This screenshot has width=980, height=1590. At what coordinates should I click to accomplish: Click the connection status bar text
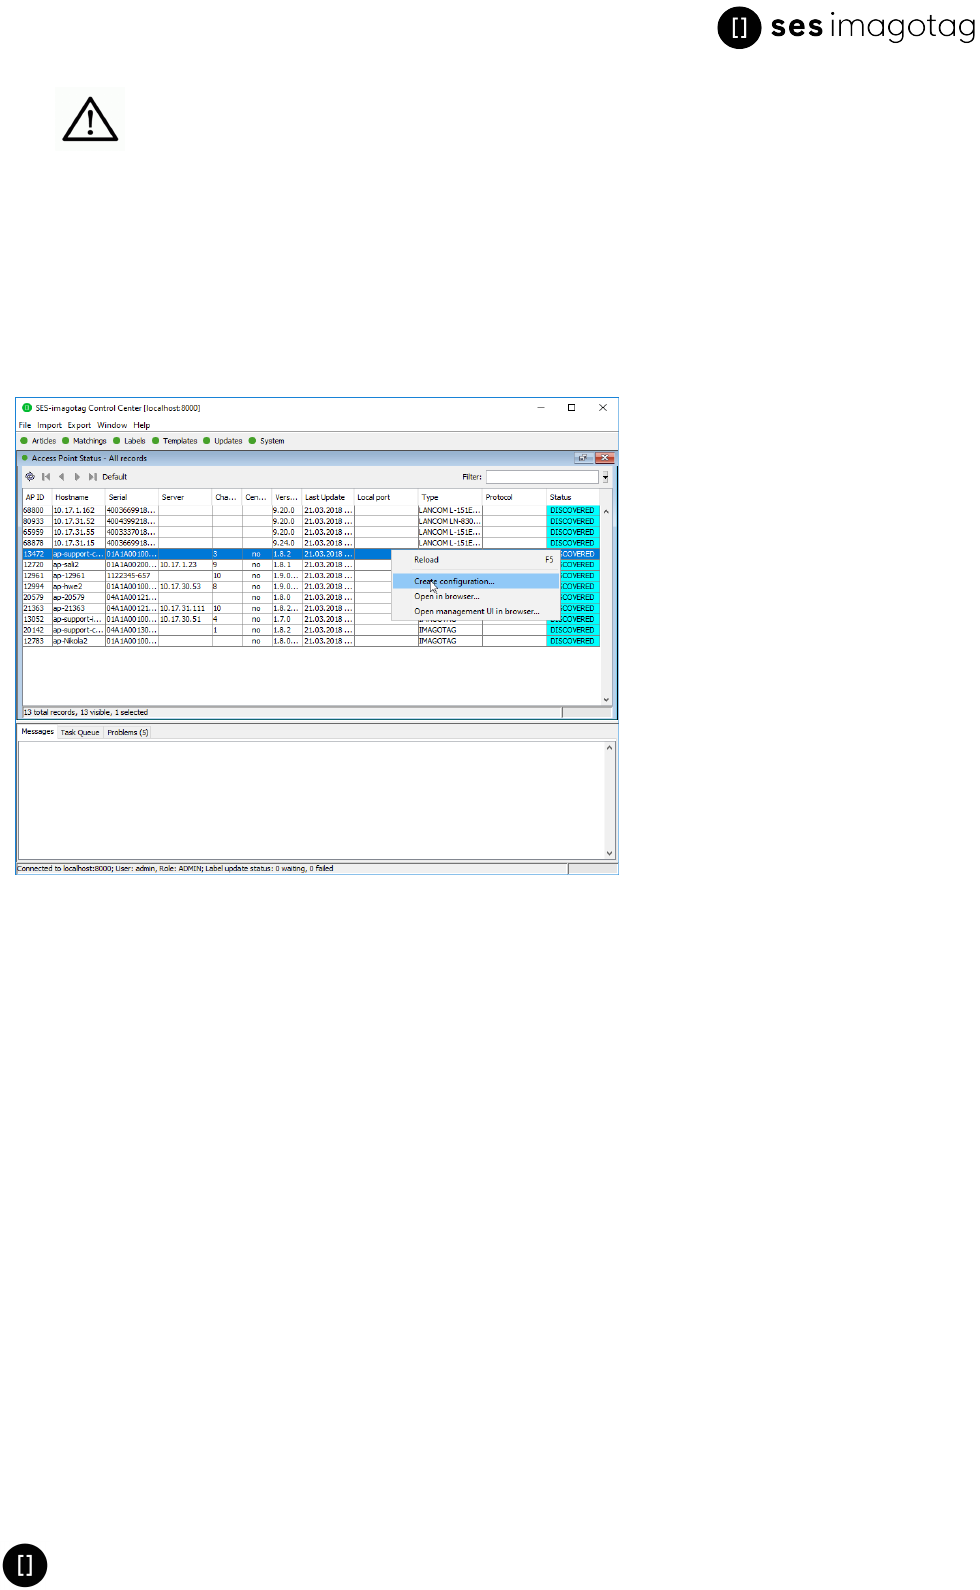(175, 869)
